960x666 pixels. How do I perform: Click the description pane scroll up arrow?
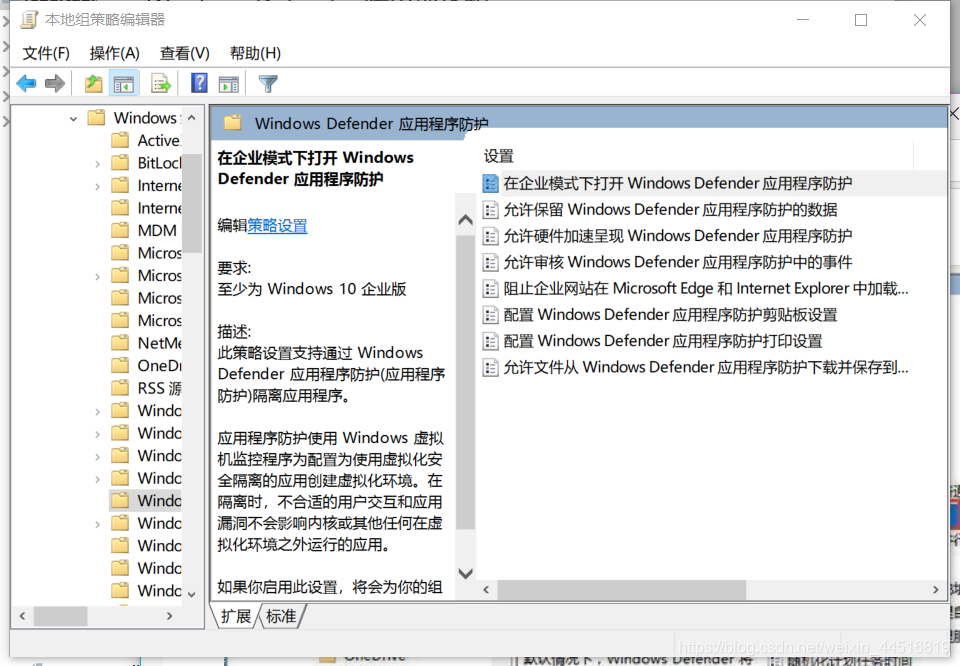click(x=466, y=220)
